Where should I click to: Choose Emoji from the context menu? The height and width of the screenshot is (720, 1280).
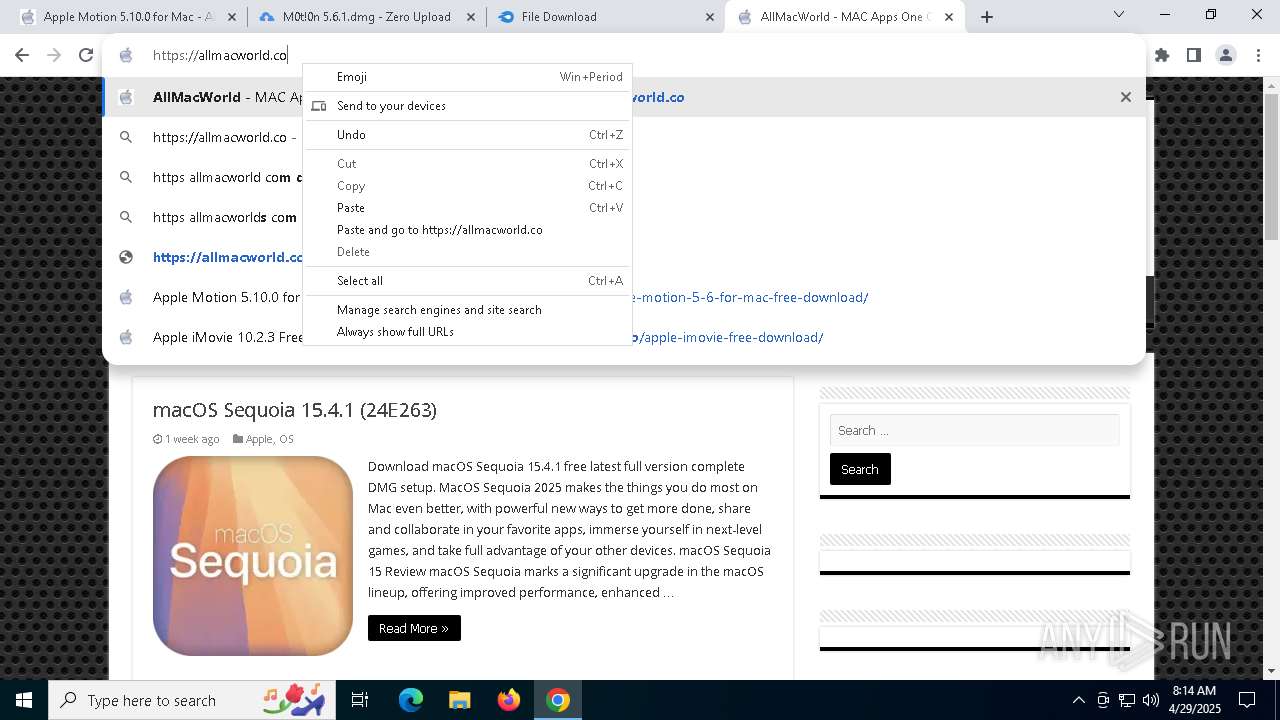pyautogui.click(x=467, y=77)
